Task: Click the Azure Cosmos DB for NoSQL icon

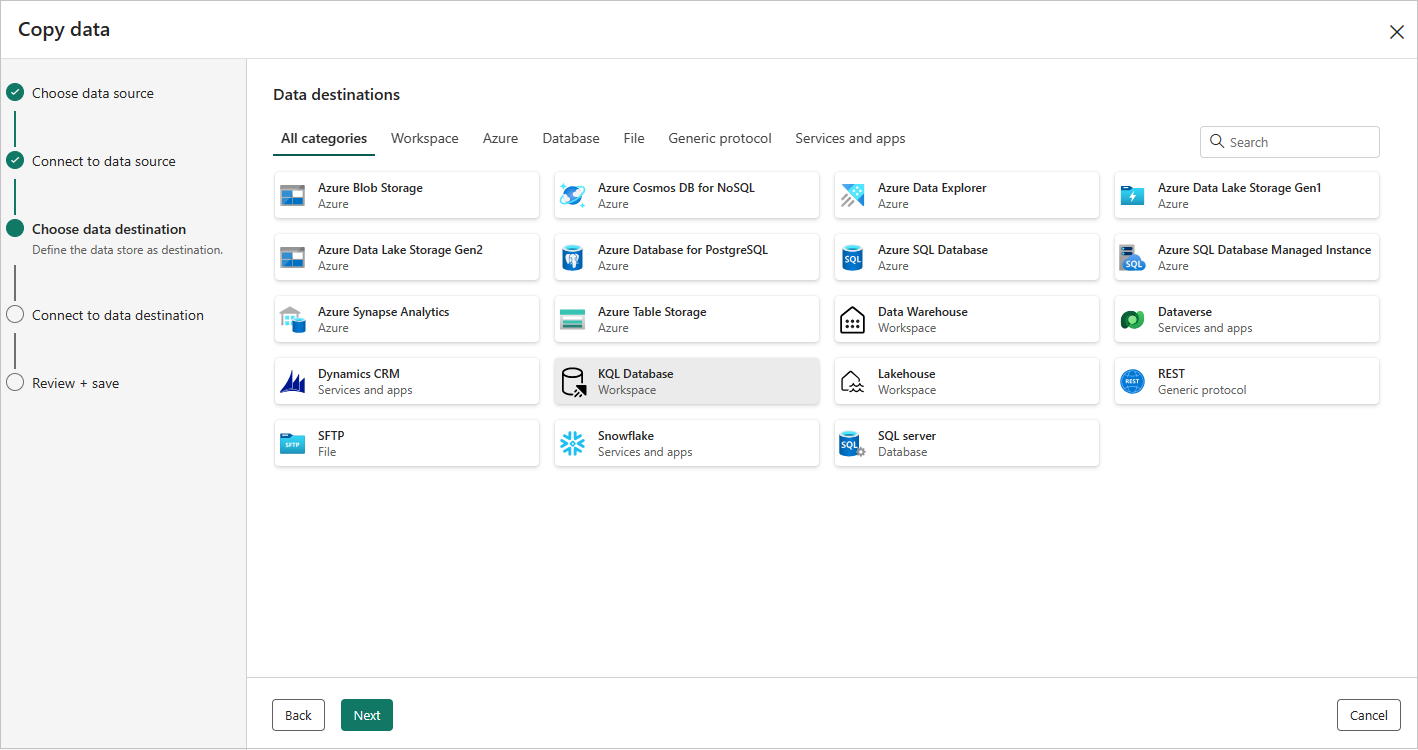Action: point(572,195)
